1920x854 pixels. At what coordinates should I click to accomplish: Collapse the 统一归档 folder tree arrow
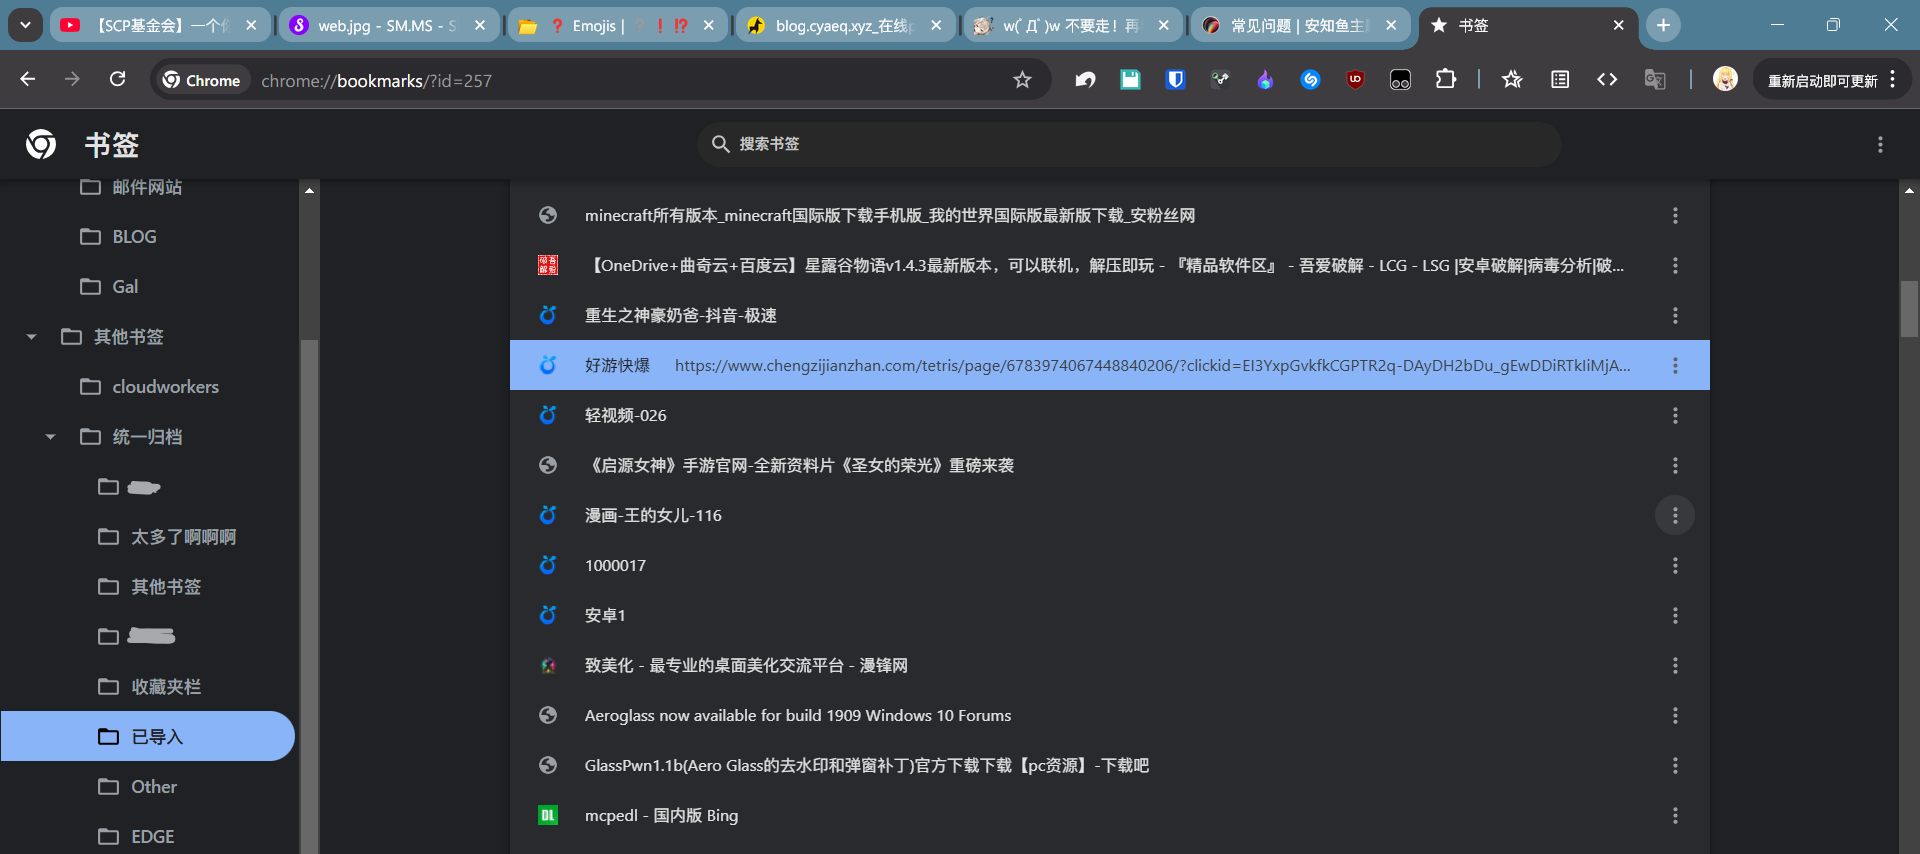pyautogui.click(x=50, y=437)
